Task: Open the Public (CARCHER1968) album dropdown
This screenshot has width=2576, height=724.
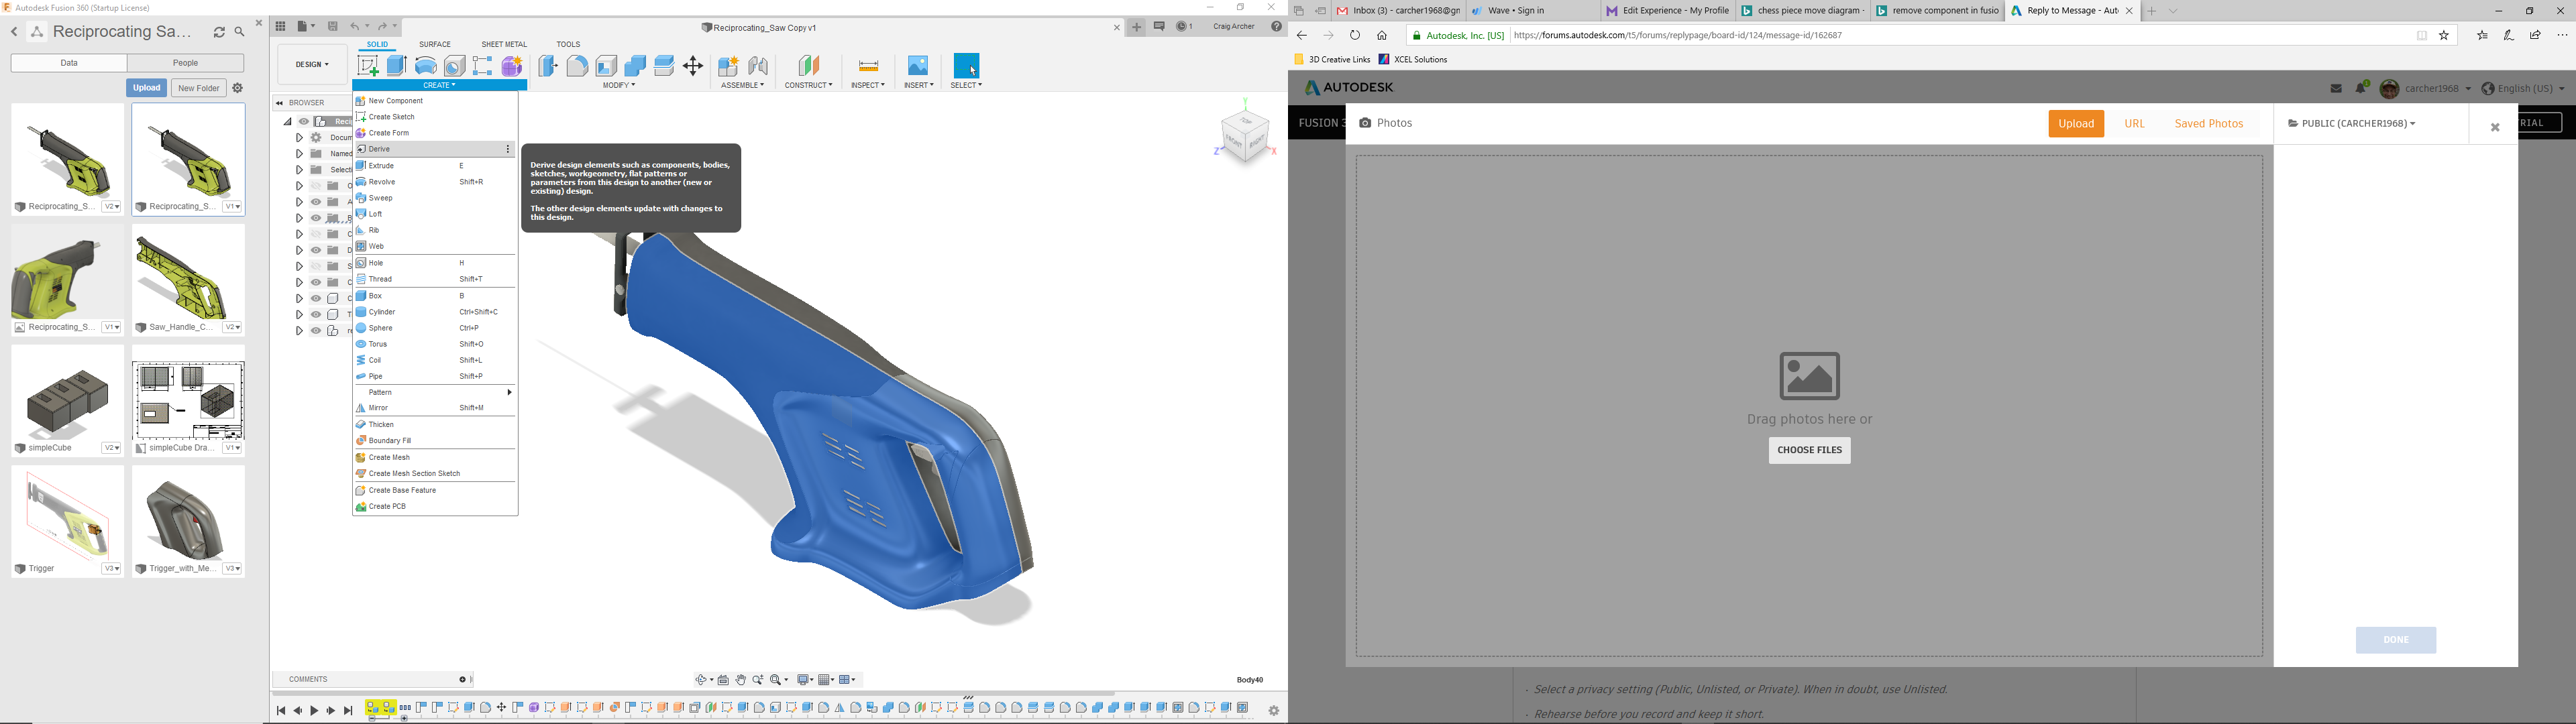Action: point(2351,124)
